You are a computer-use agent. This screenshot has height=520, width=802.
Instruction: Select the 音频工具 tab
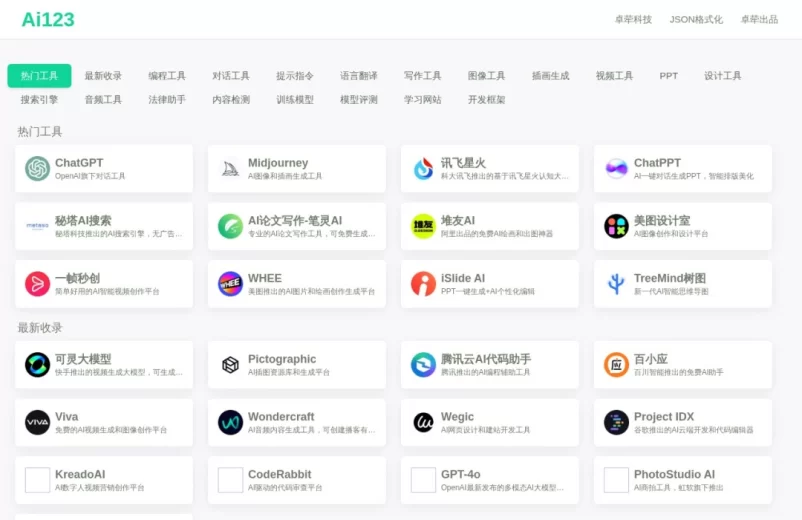[103, 100]
